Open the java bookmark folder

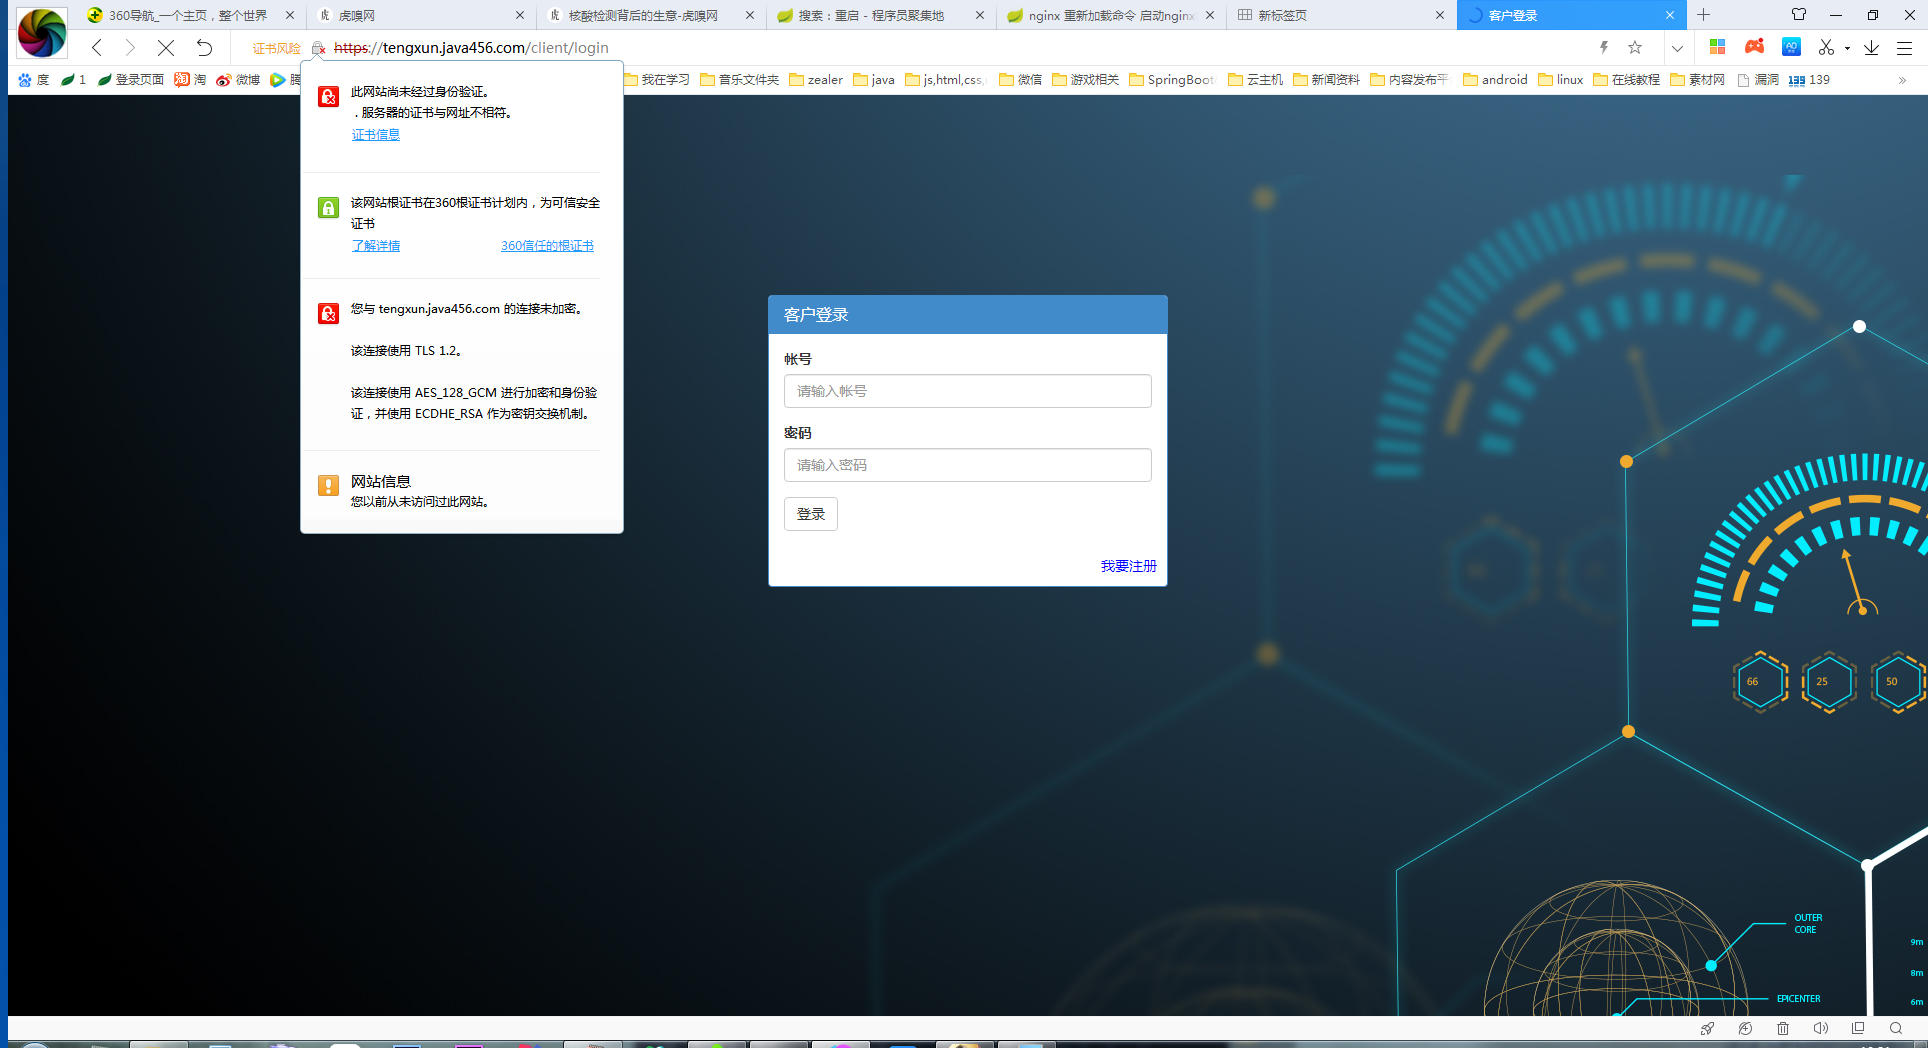click(x=874, y=80)
